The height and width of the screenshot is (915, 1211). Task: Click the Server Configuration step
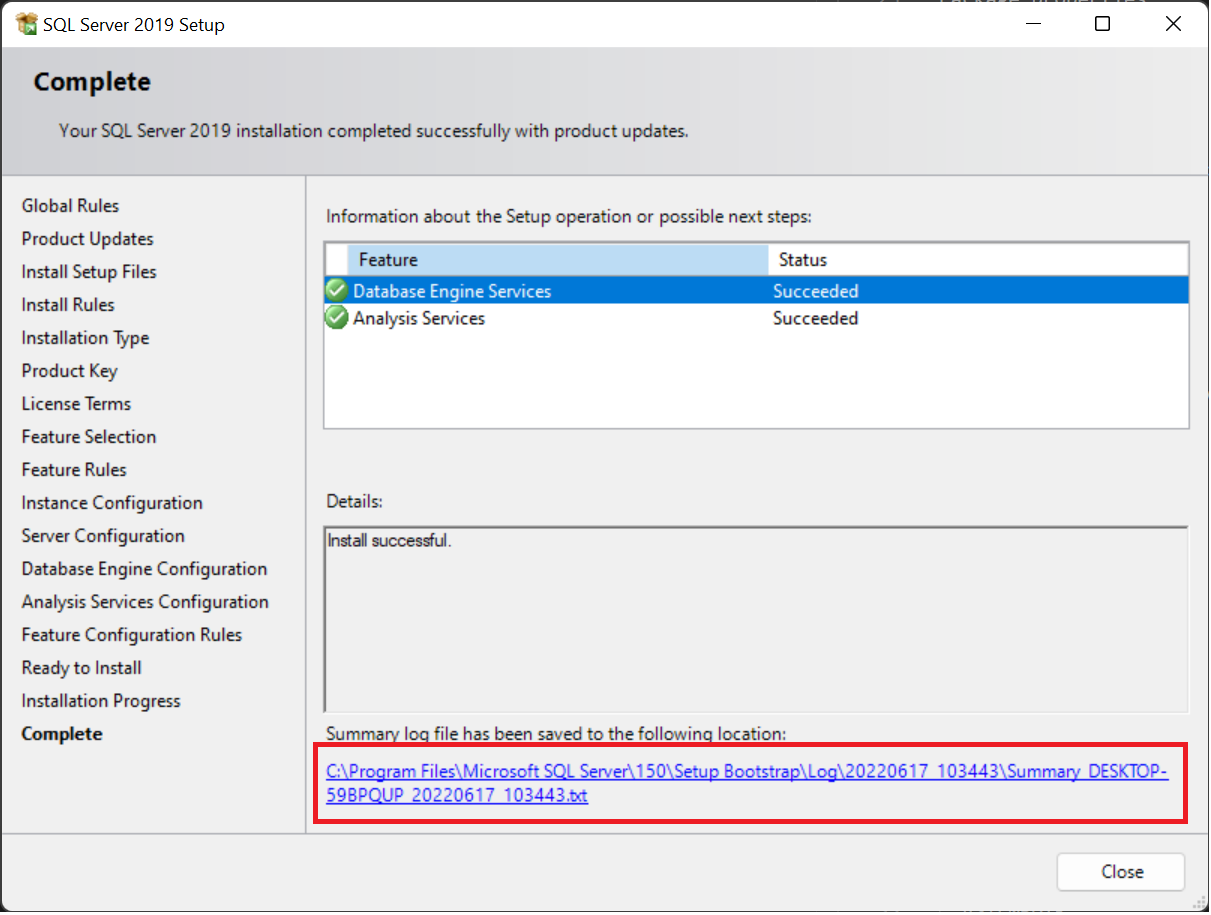(x=103, y=536)
